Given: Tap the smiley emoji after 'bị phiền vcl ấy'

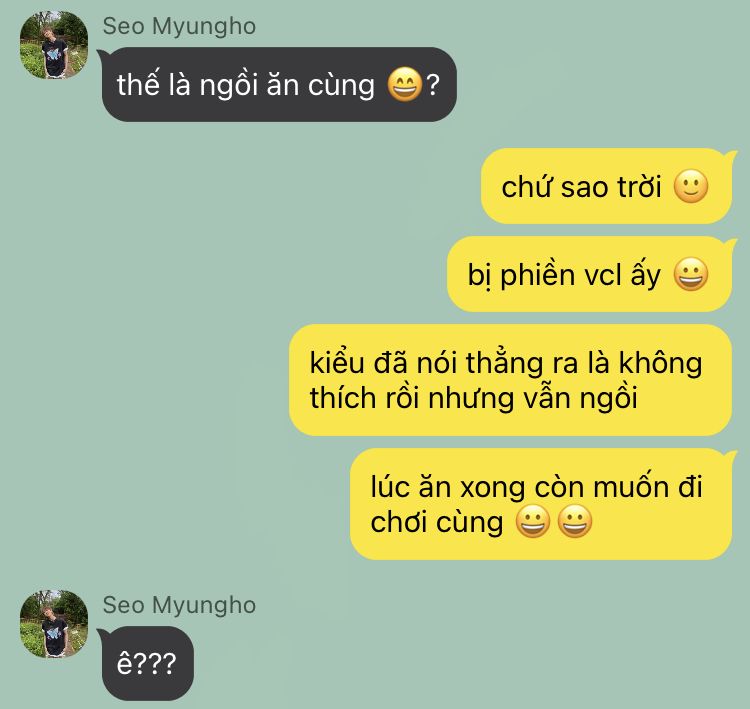Looking at the screenshot, I should coord(690,275).
